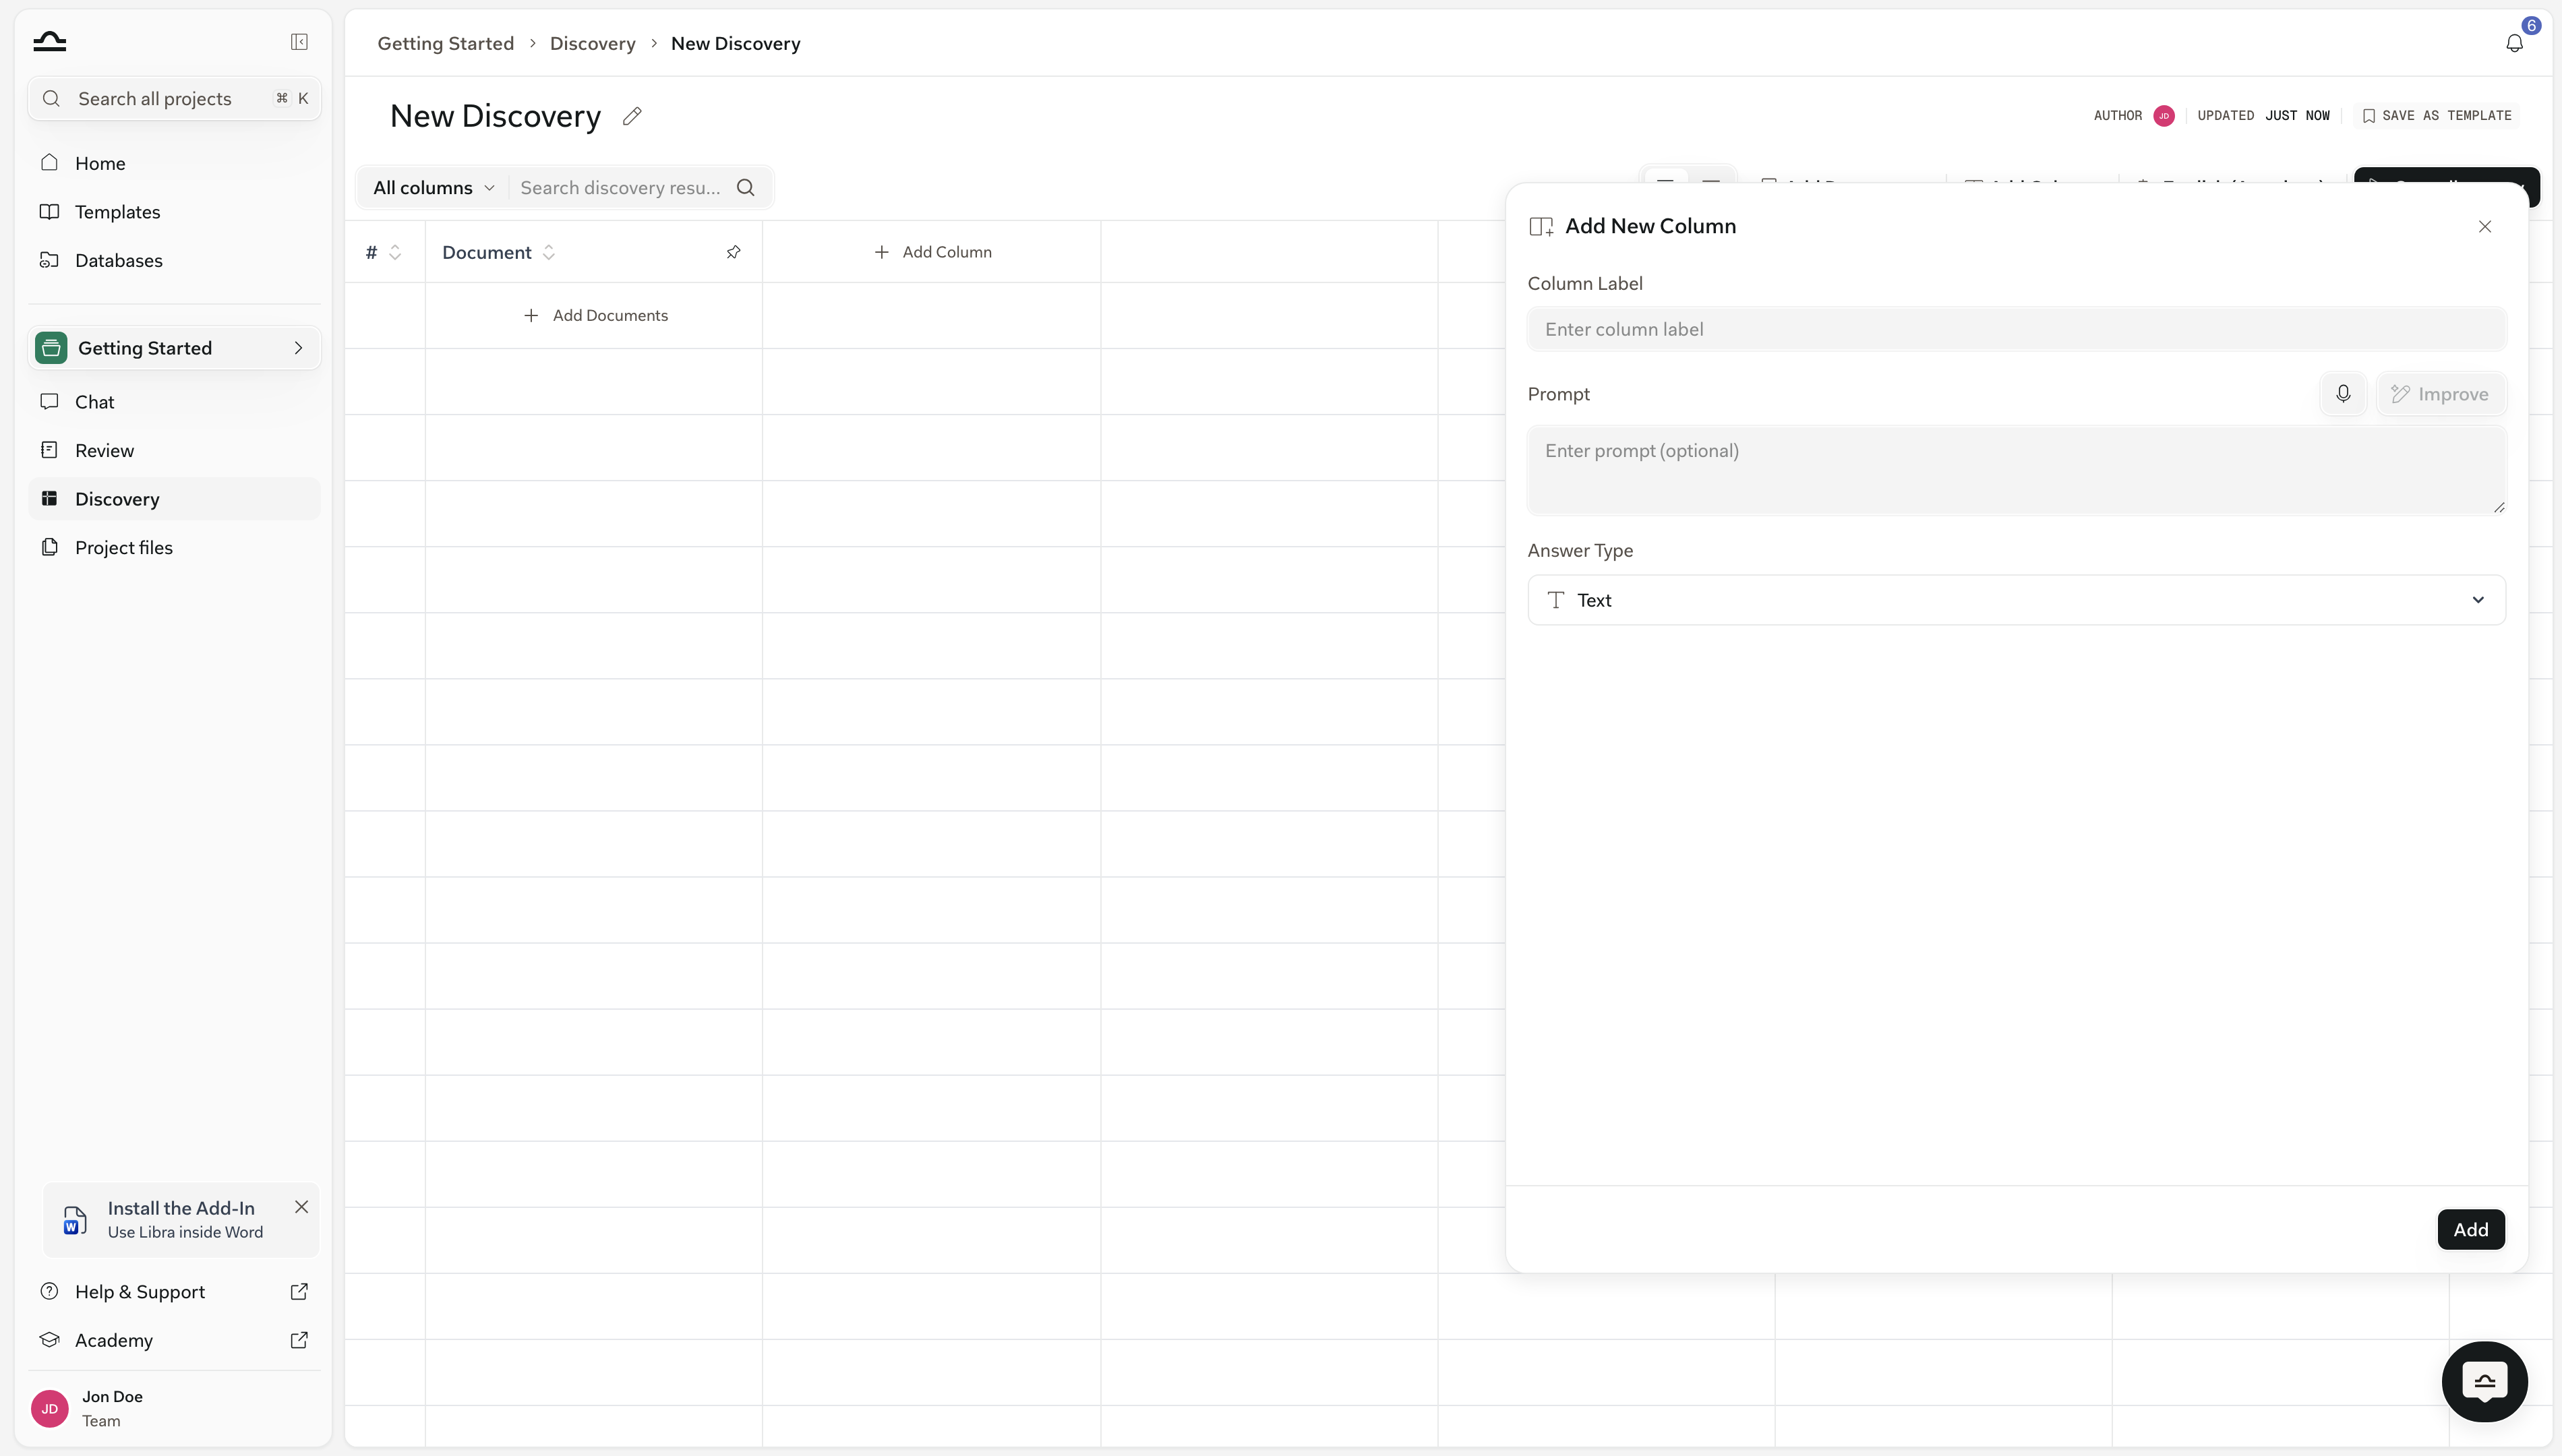
Task: Click the prompt textarea resize handle
Action: coord(2498,508)
